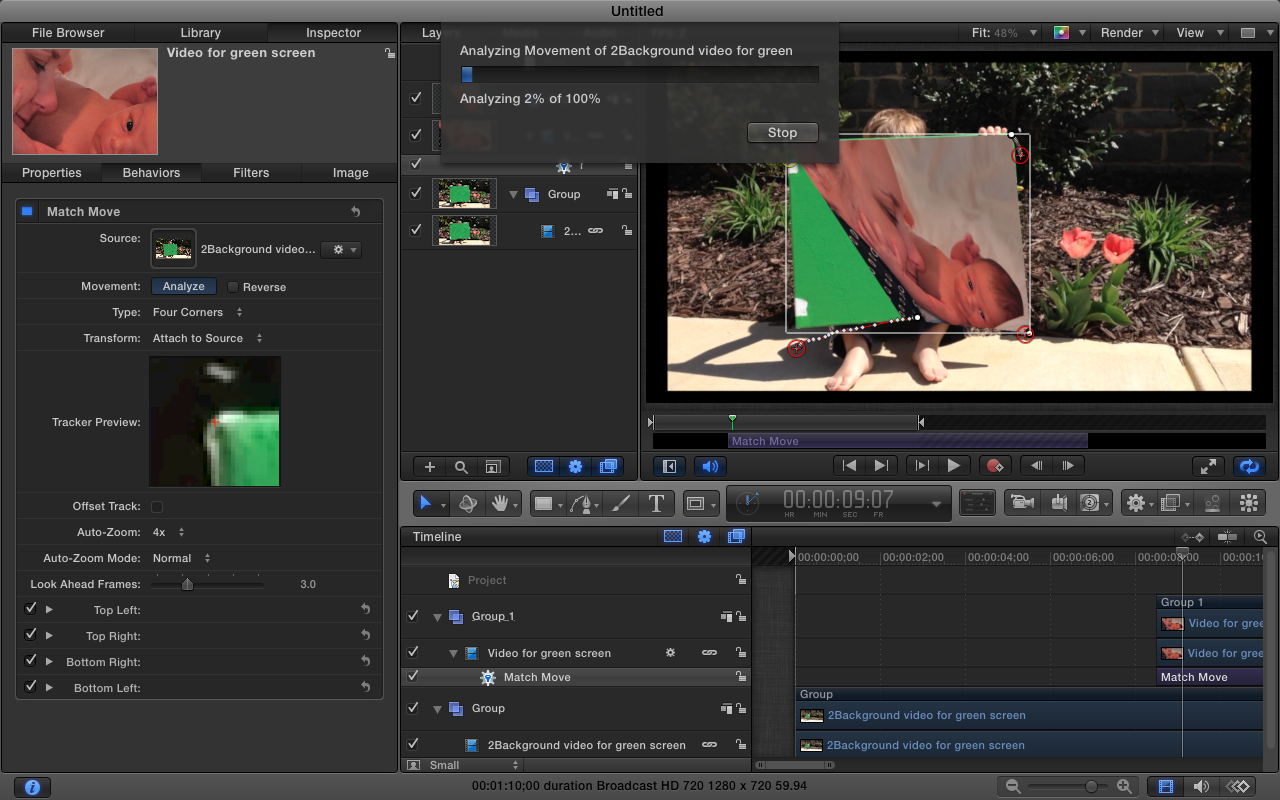Screen dimensions: 1280x800
Task: Check the Offset Track checkbox
Action: click(157, 507)
